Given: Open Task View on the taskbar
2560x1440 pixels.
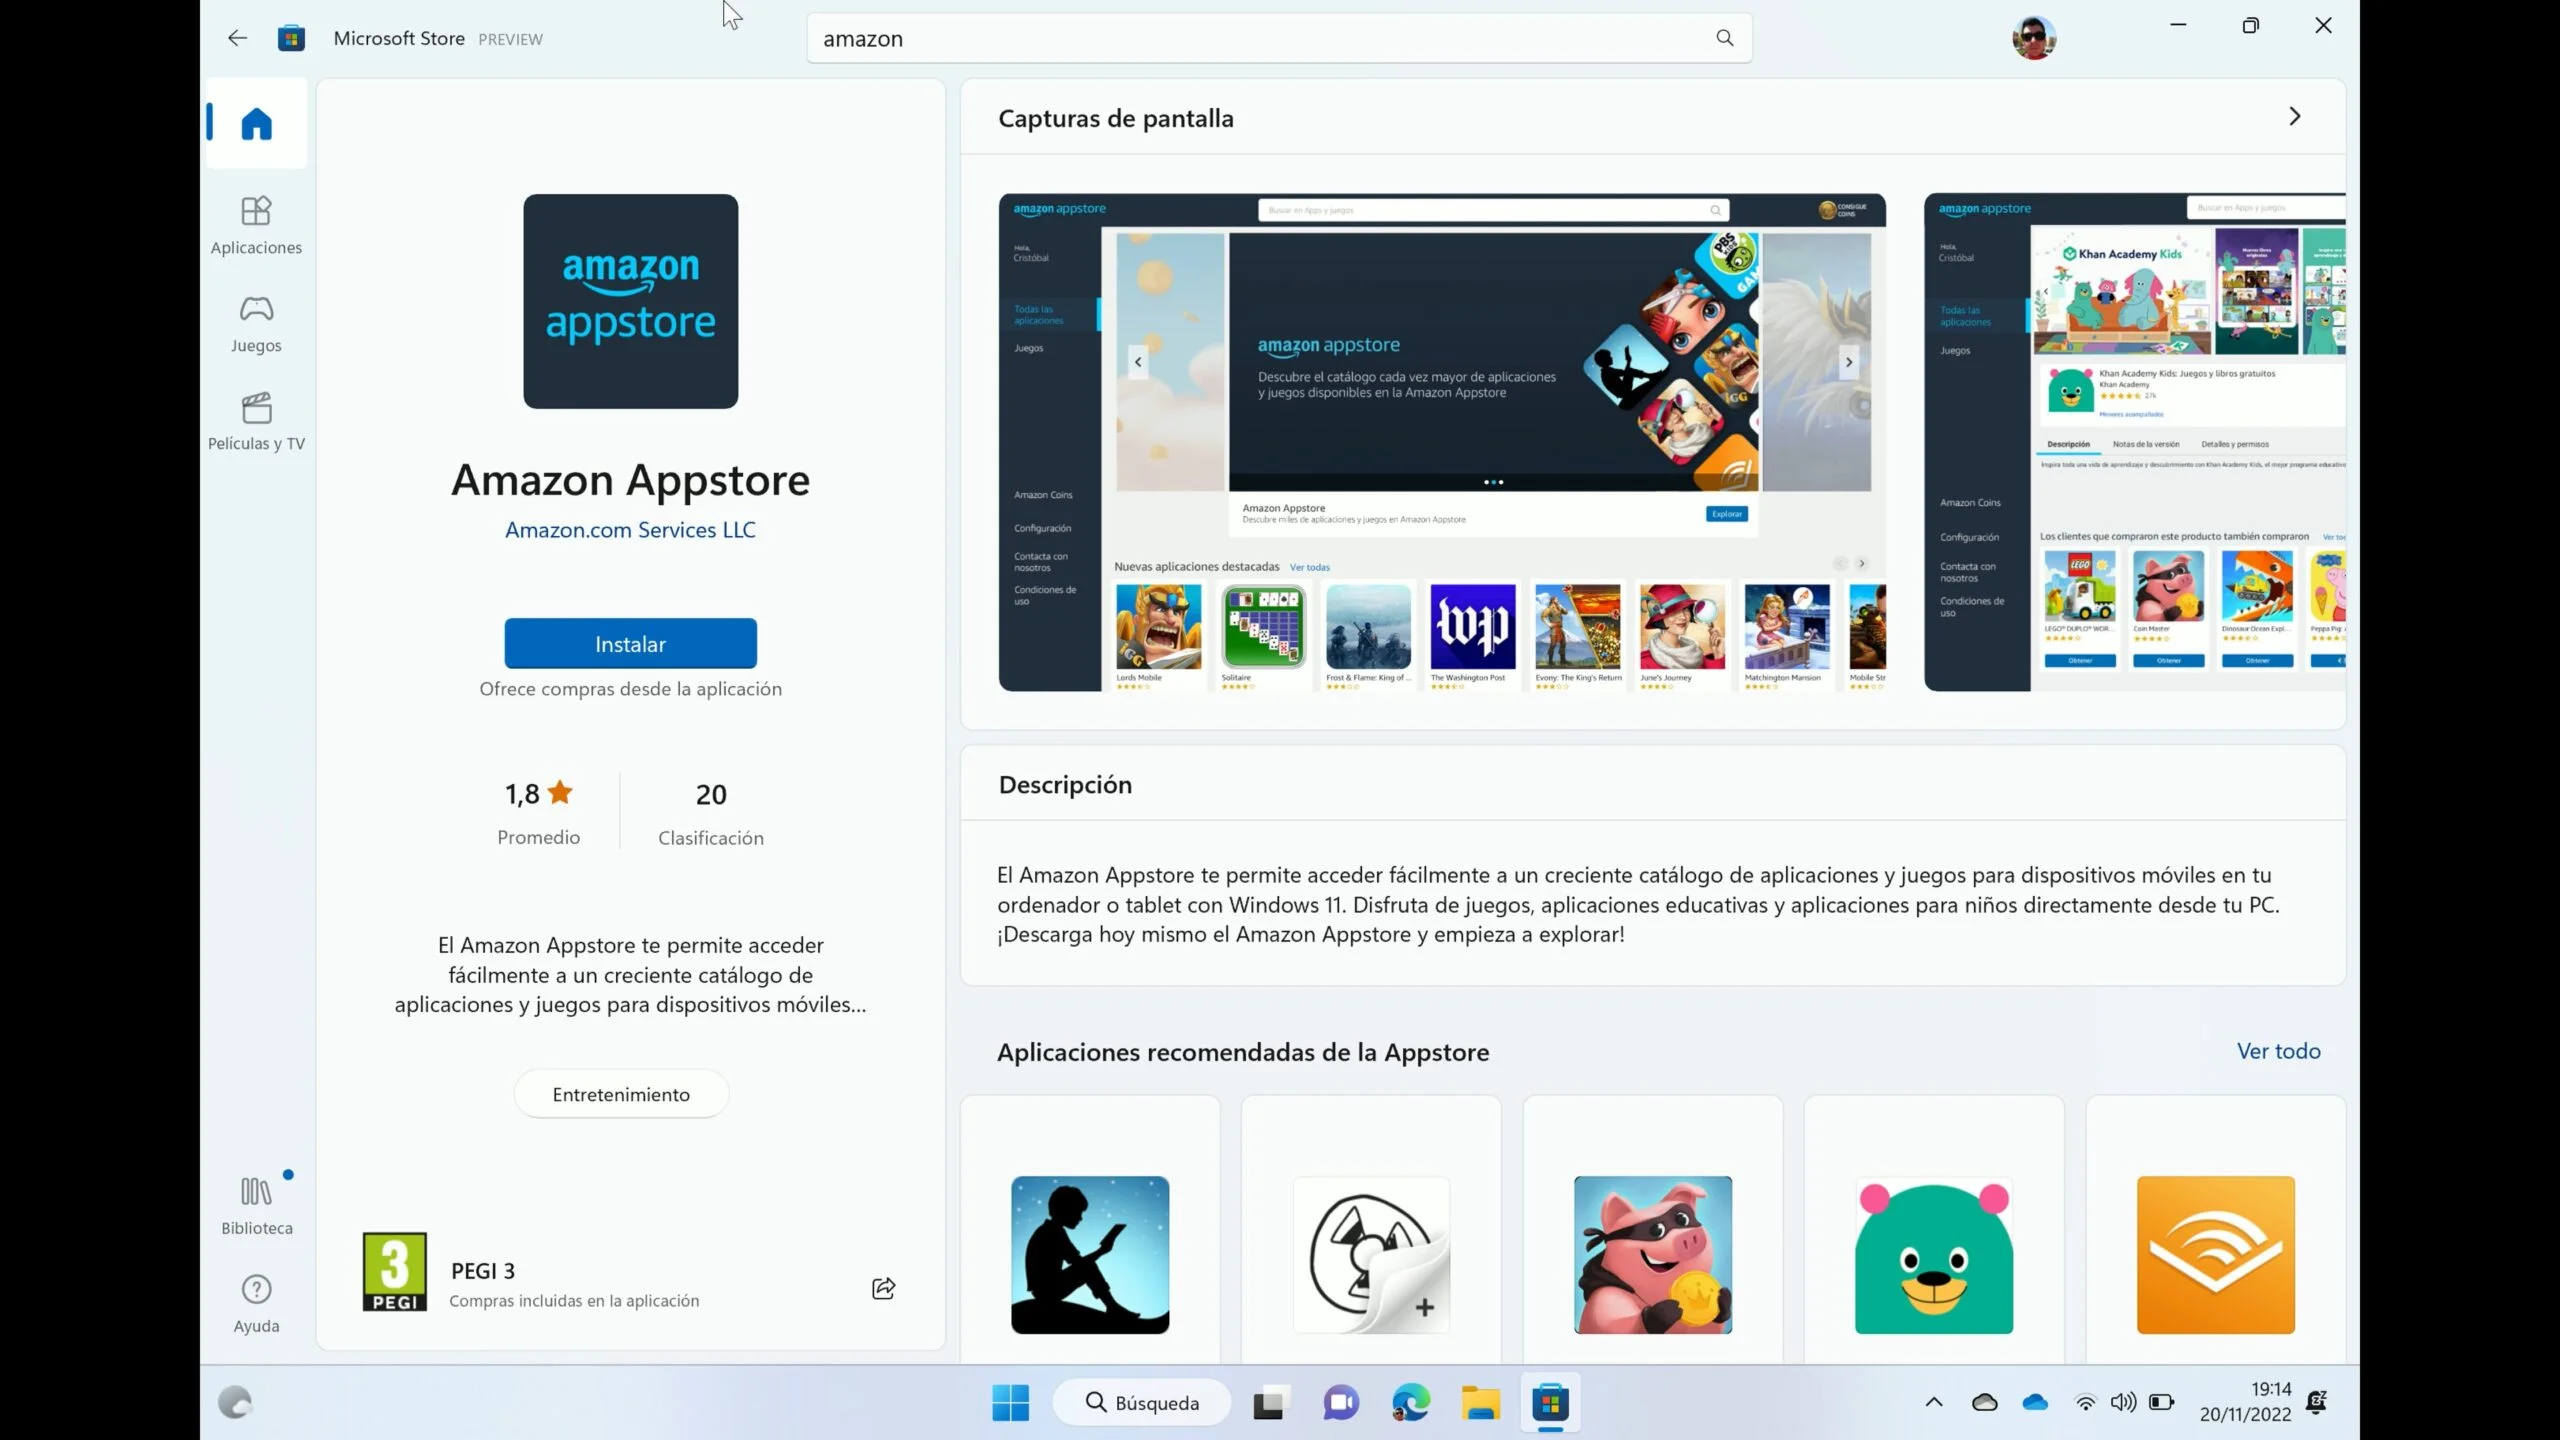Looking at the screenshot, I should [1270, 1403].
